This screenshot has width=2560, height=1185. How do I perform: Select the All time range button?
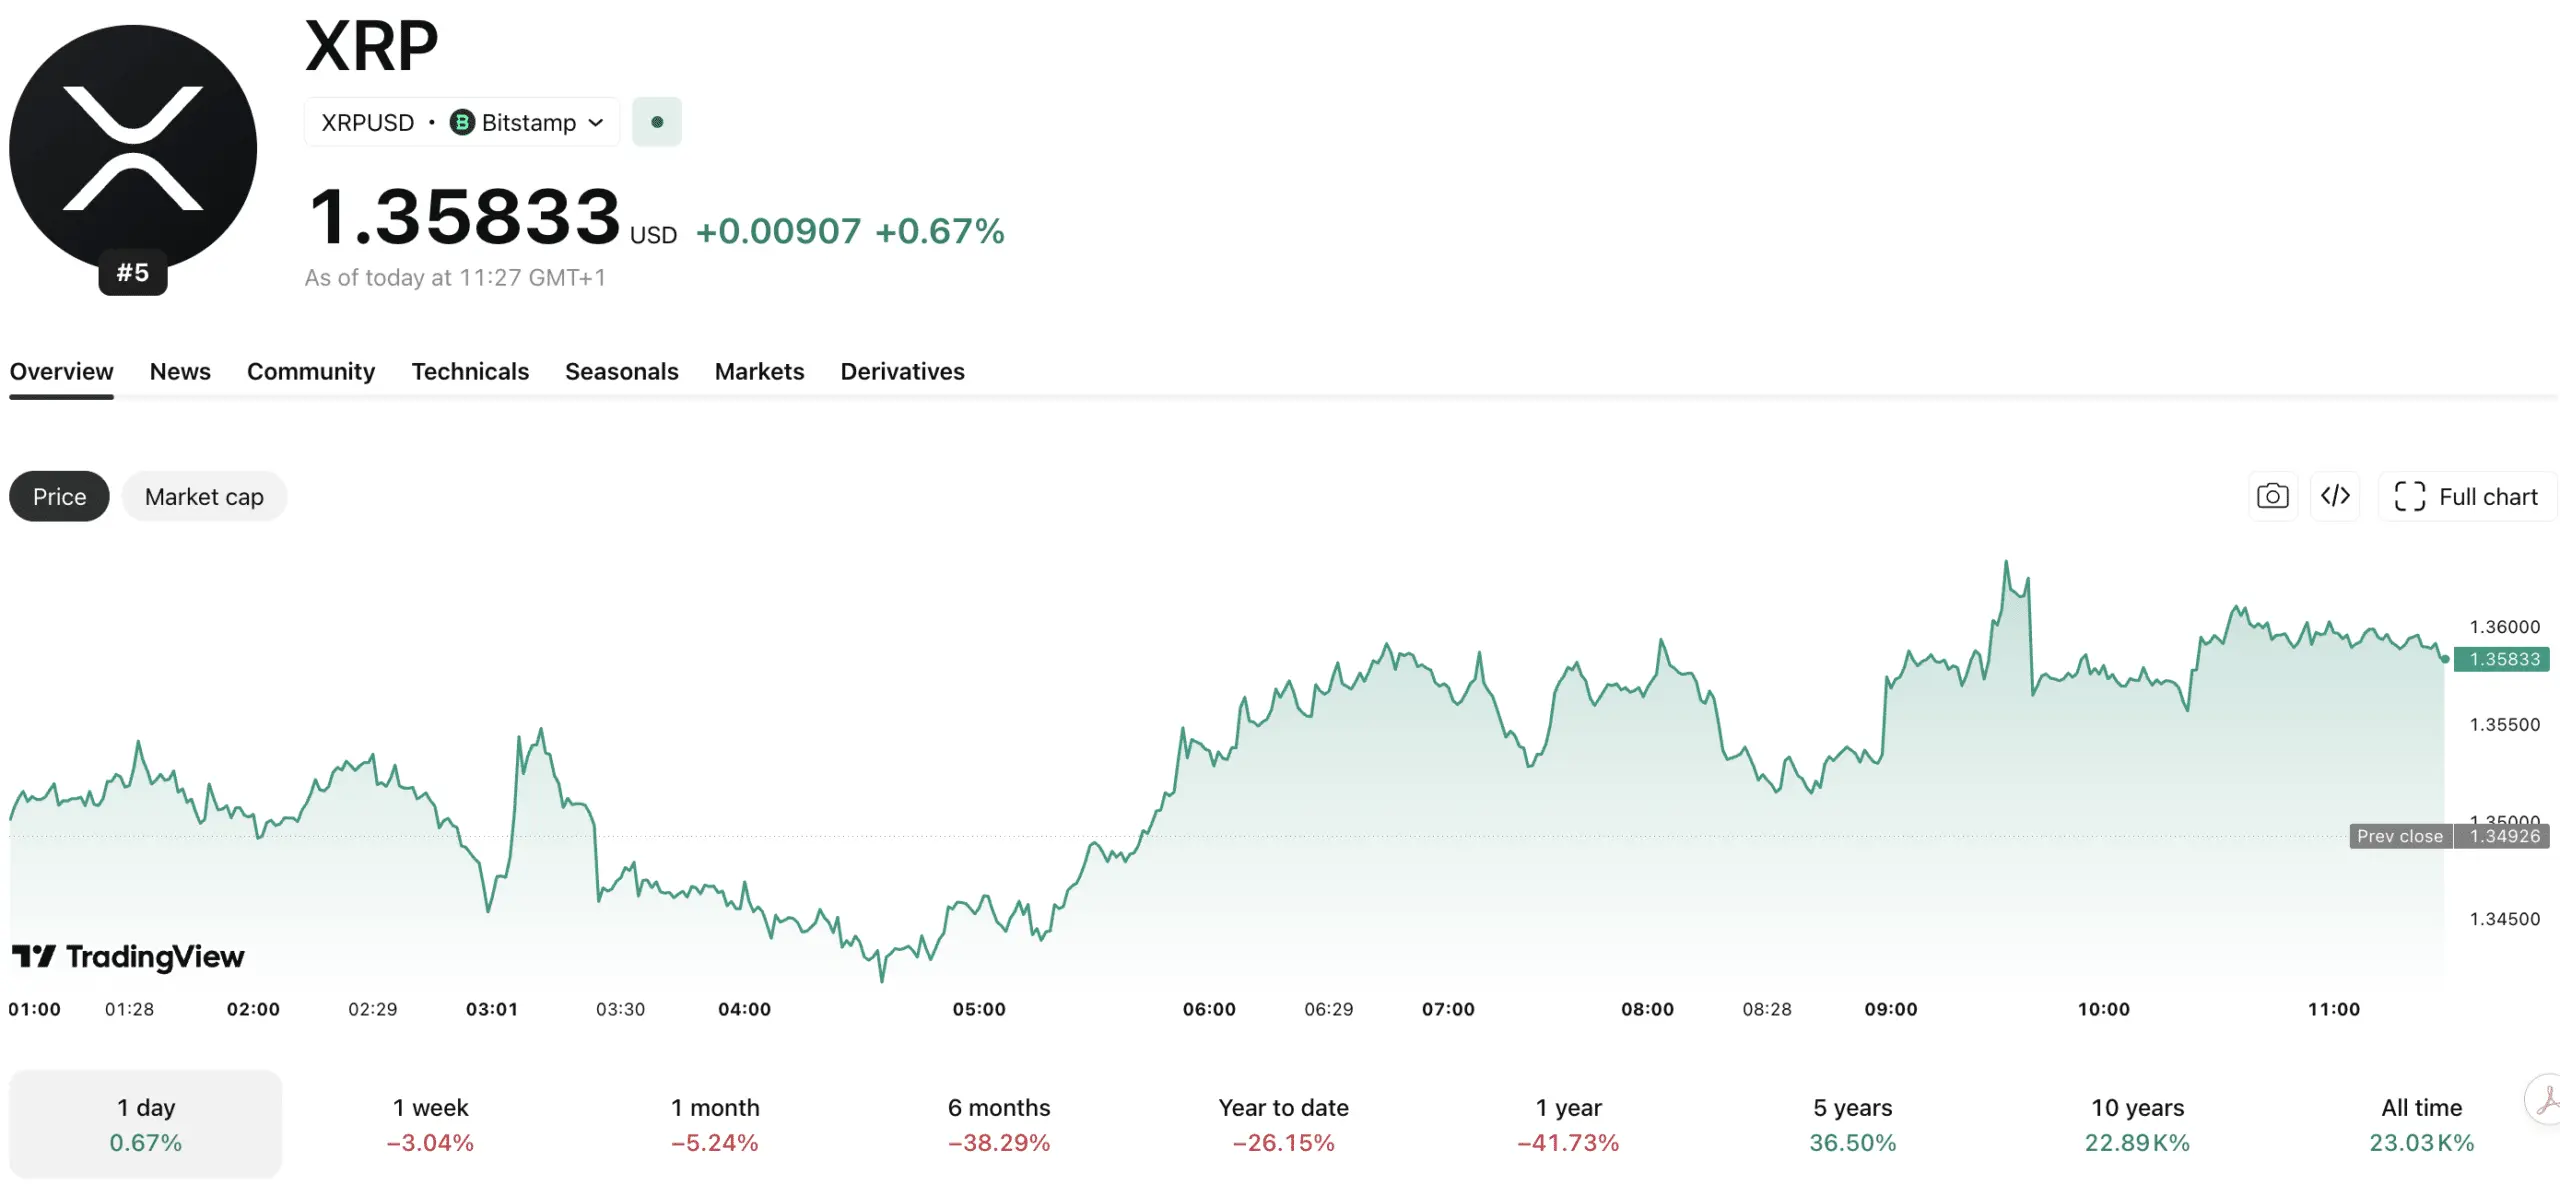tap(2421, 1124)
